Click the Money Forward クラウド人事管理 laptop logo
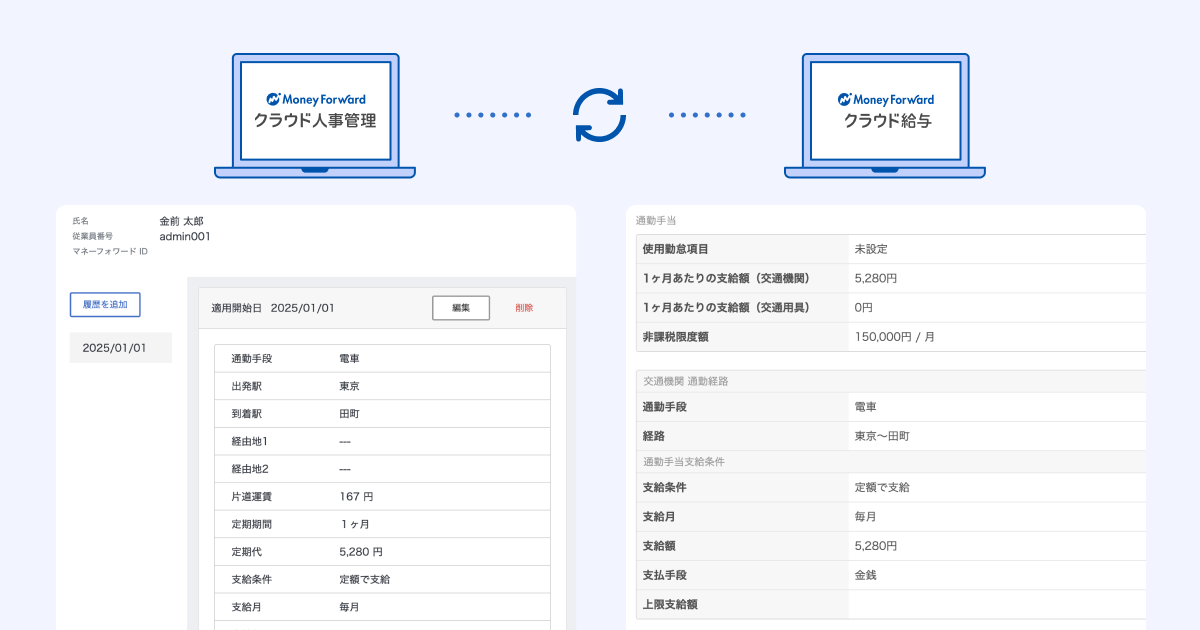This screenshot has width=1200, height=630. pos(315,111)
